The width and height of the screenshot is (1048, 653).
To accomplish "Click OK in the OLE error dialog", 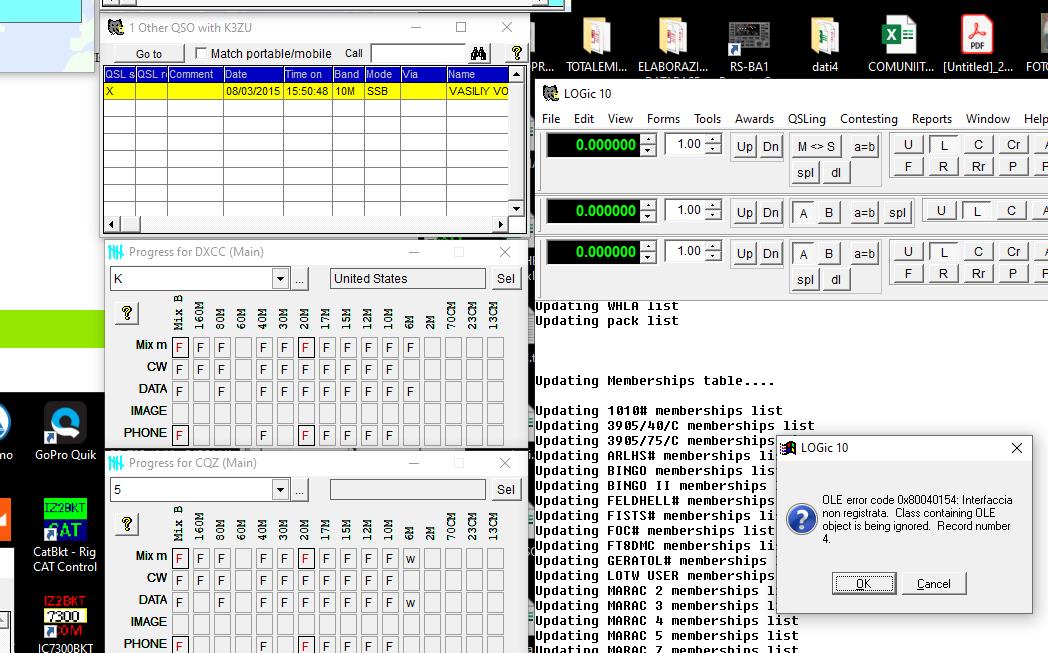I will point(864,583).
